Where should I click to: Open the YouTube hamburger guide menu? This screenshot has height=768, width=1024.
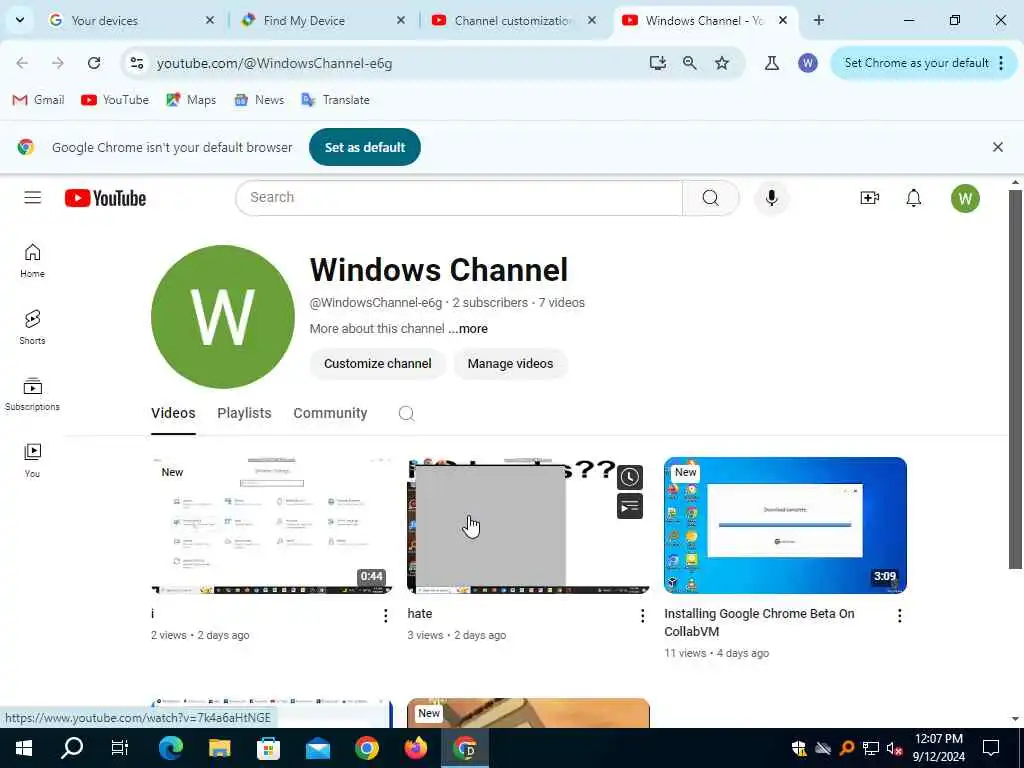tap(33, 197)
